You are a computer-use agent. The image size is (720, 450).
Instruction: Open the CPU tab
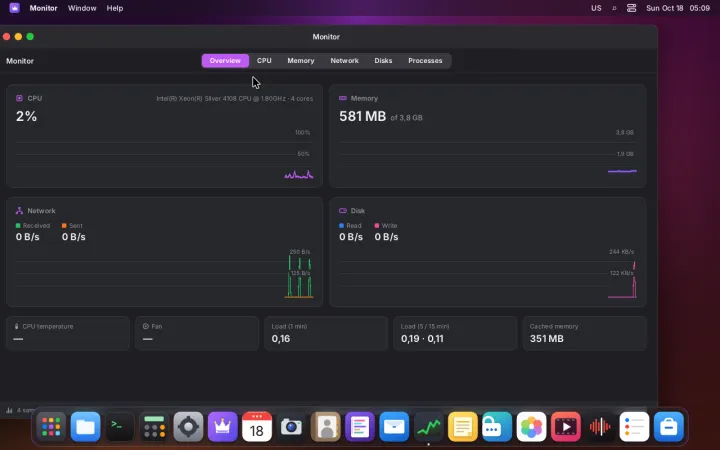coord(264,61)
